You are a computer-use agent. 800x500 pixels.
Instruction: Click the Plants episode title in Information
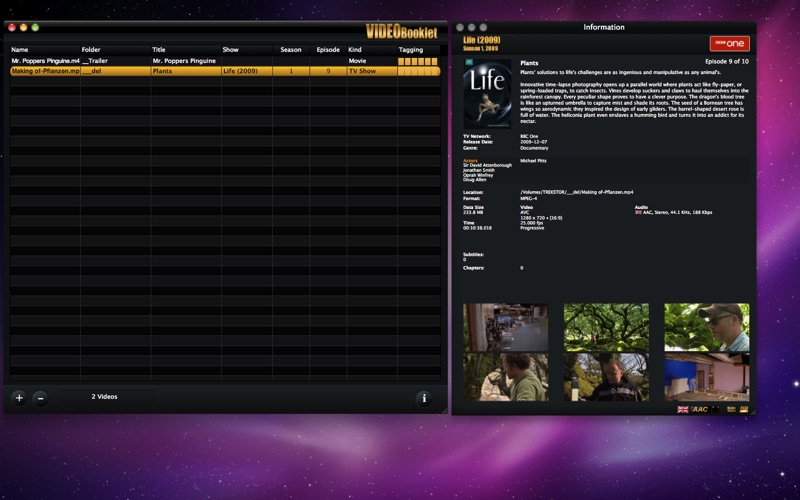pos(529,63)
